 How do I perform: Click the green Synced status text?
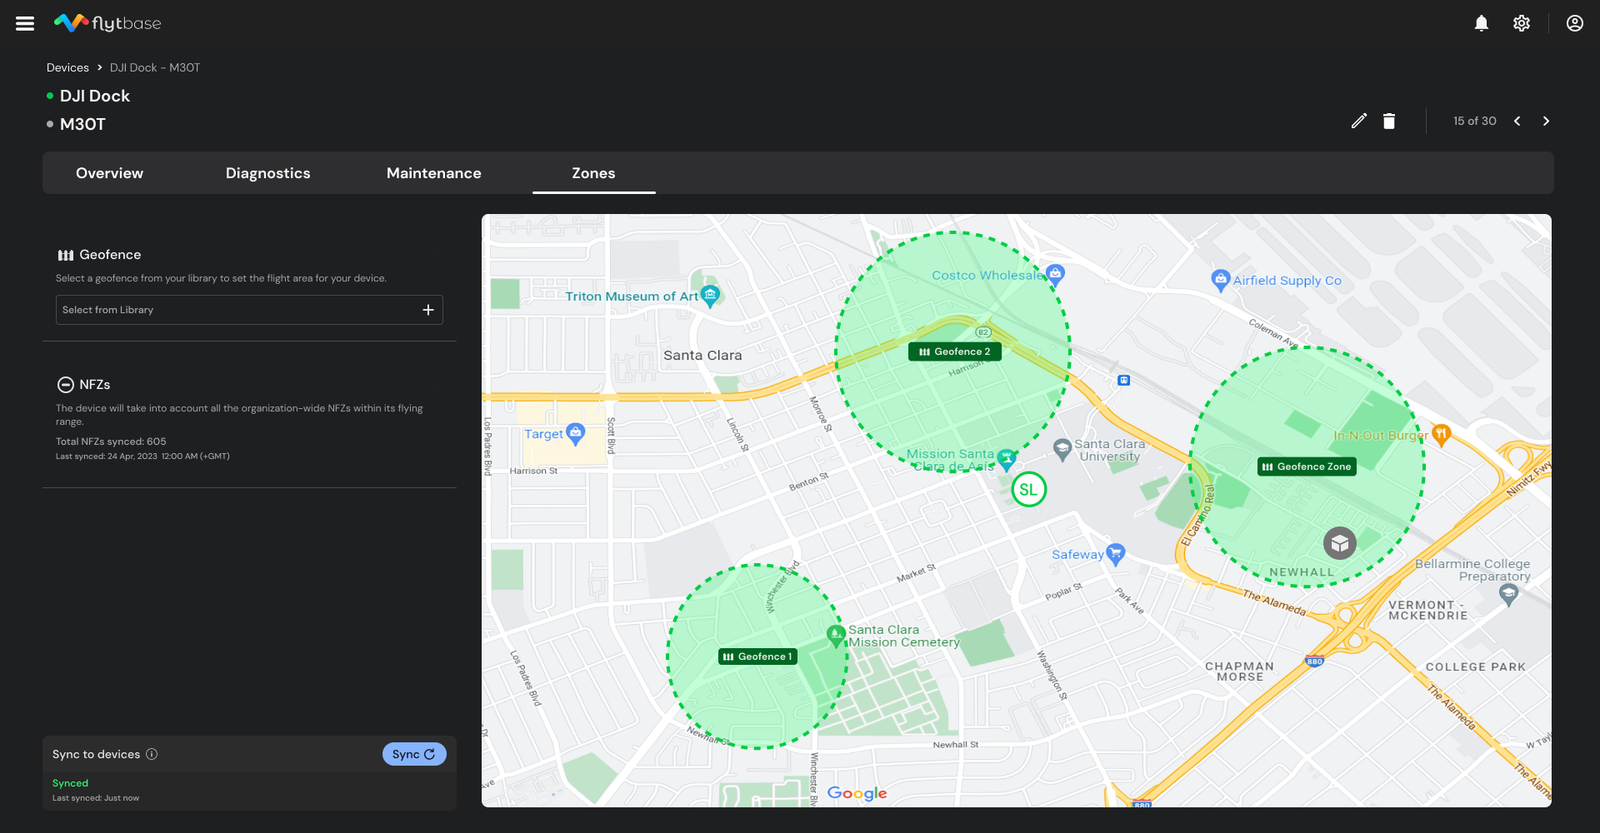70,783
